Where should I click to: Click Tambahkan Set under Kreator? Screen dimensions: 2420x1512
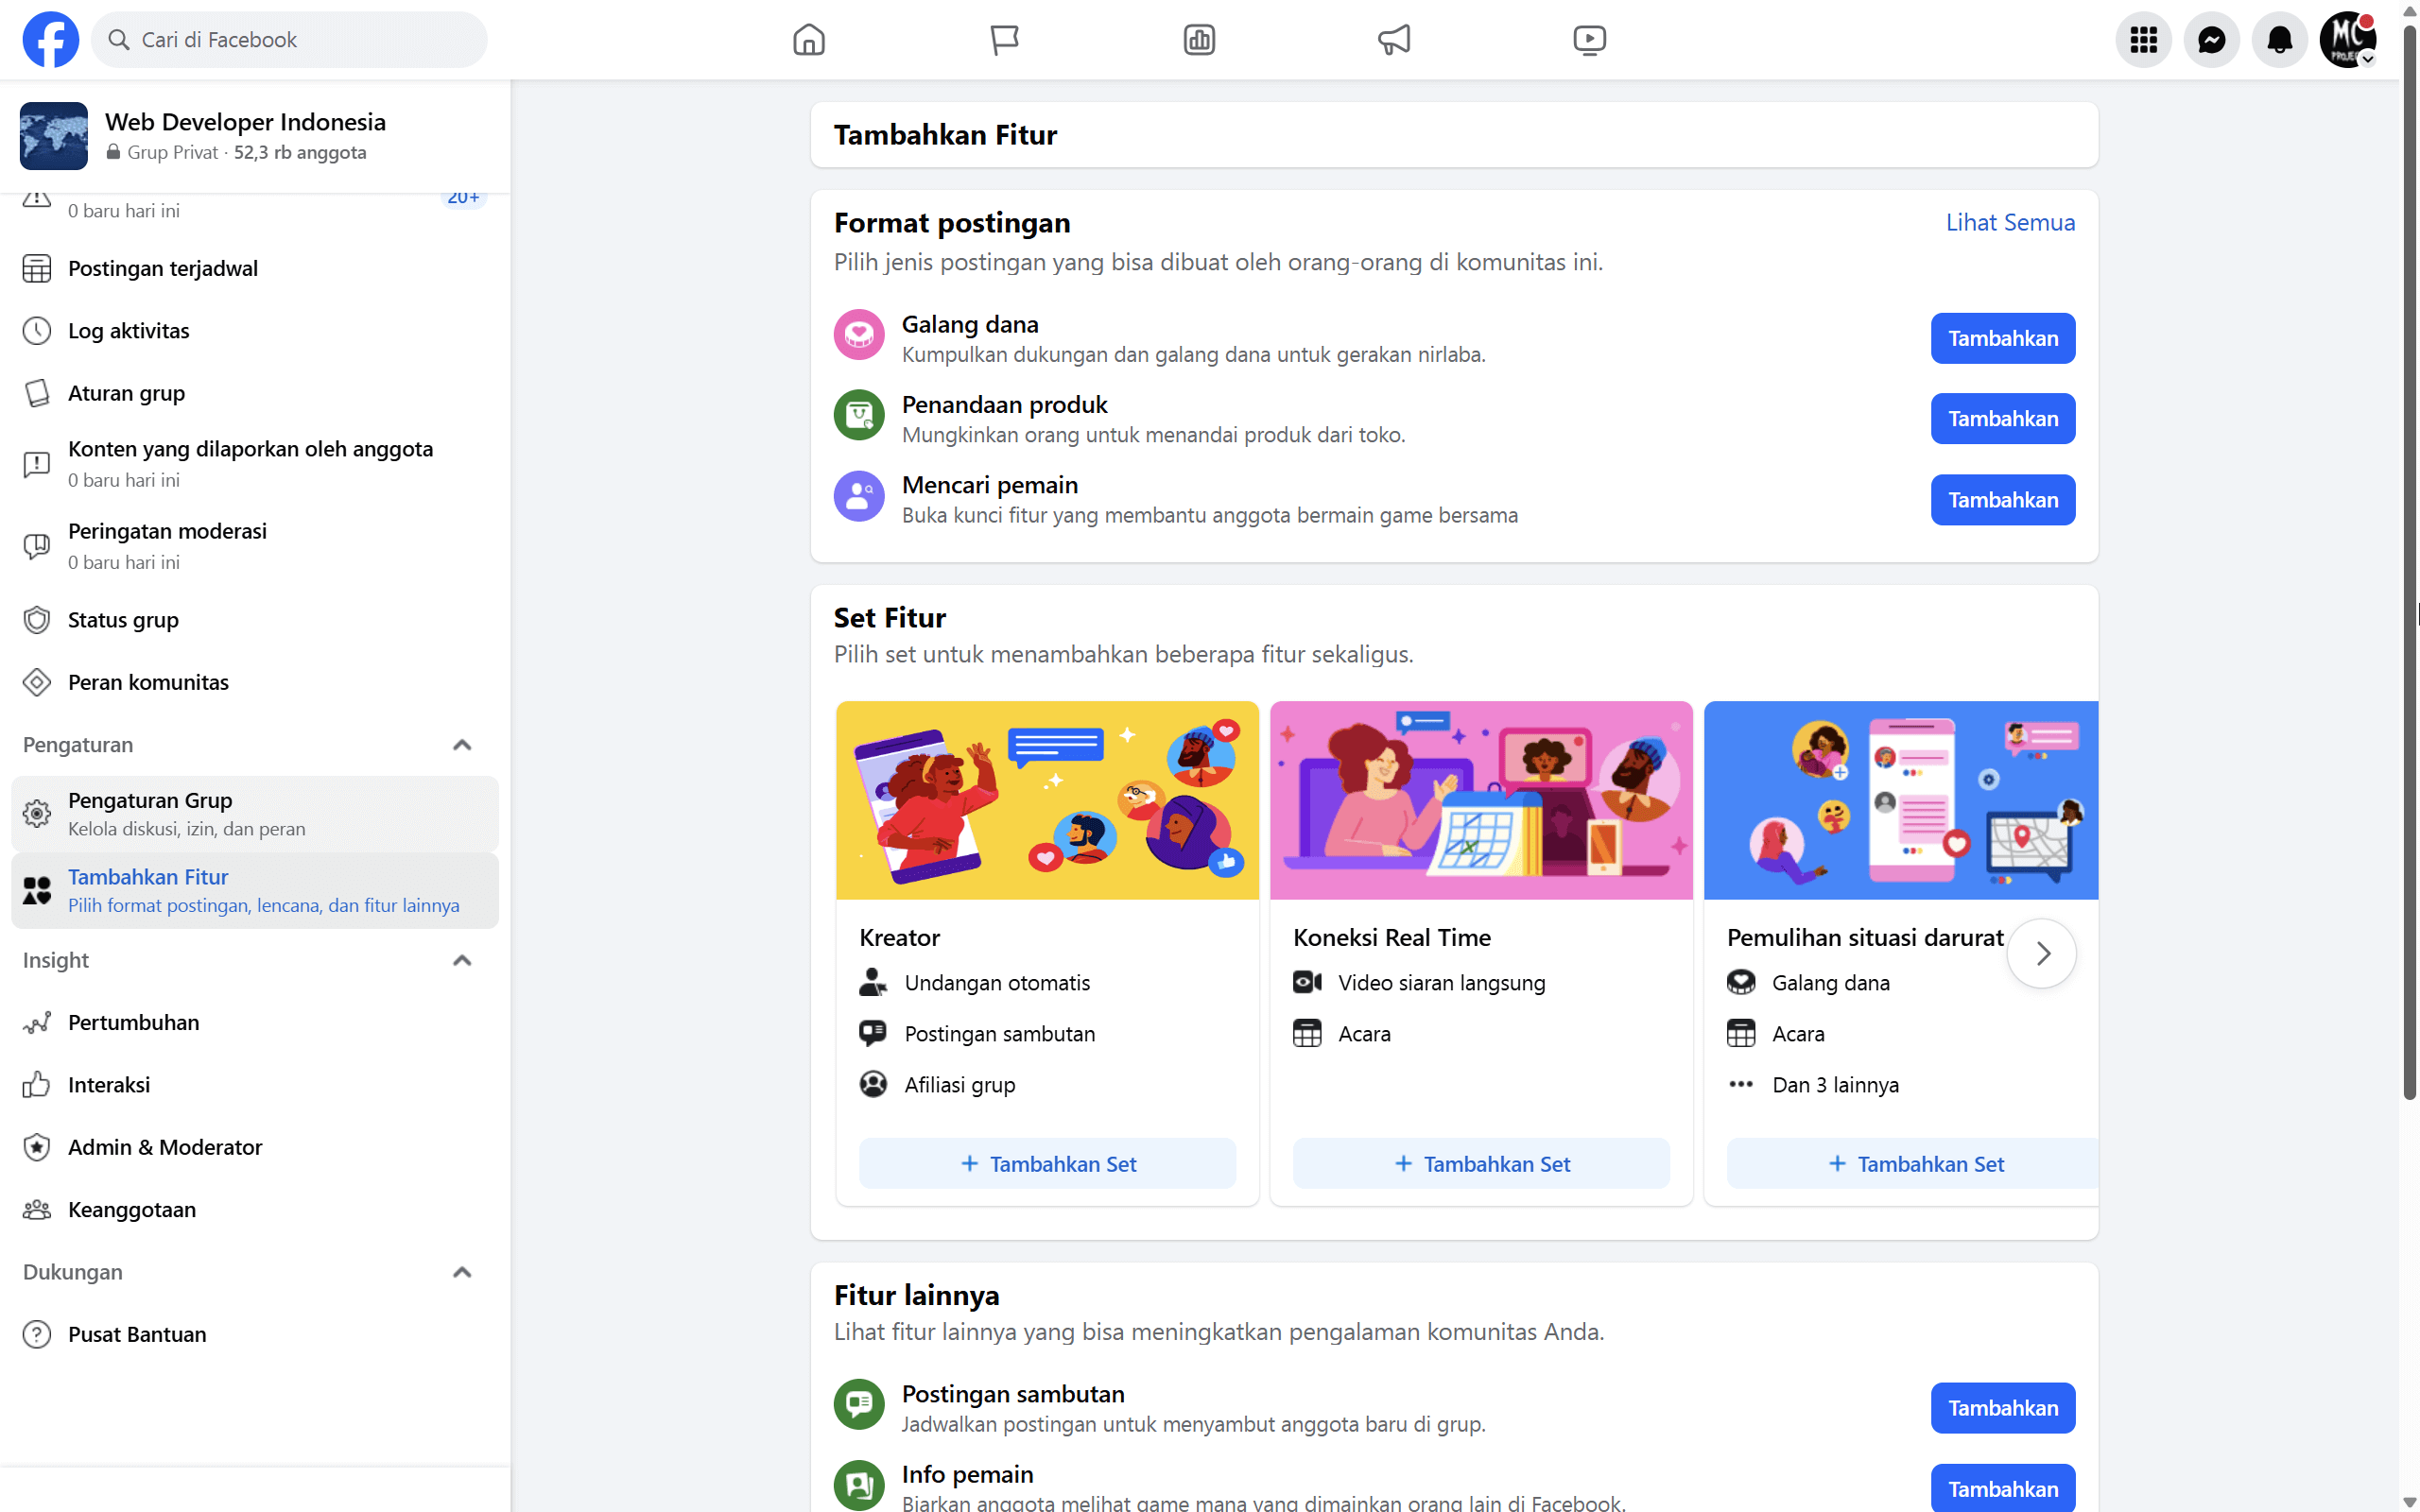[x=1046, y=1163]
